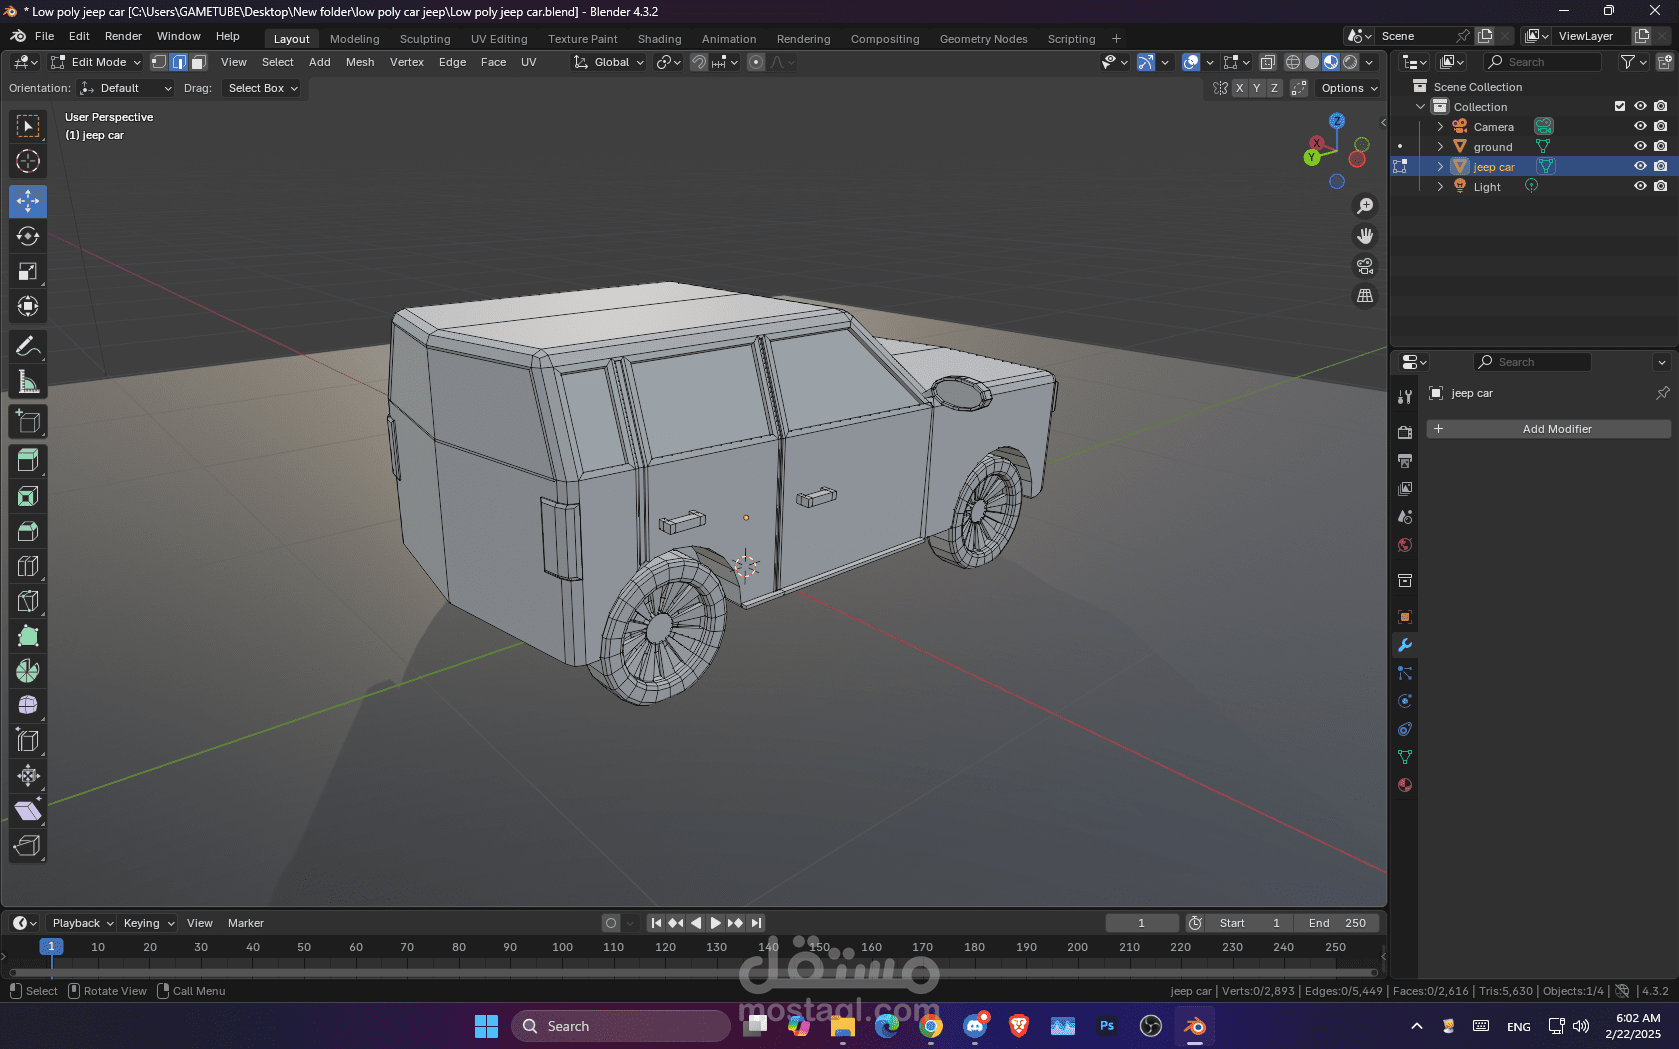Switch to the Shading workspace tab

[x=659, y=39]
